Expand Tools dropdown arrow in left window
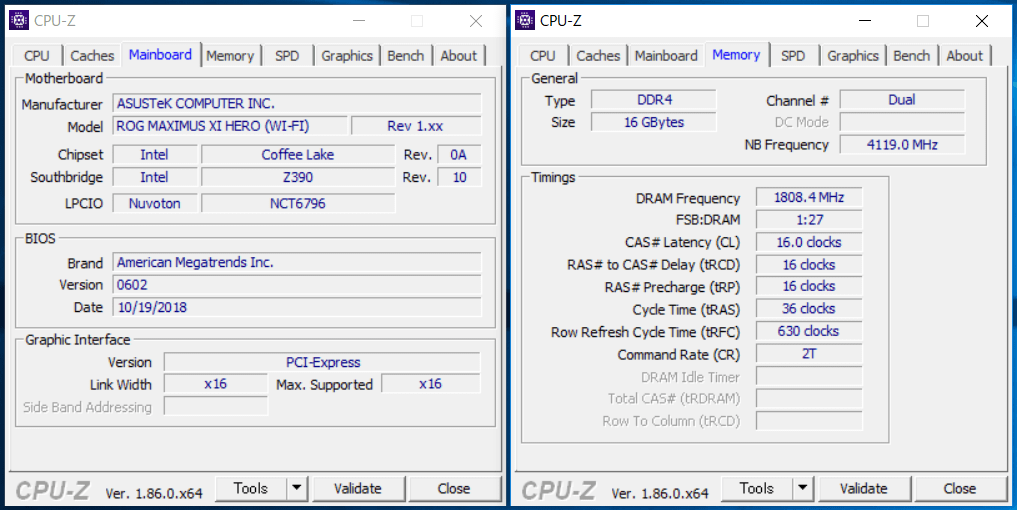This screenshot has height=510, width=1017. pos(296,489)
